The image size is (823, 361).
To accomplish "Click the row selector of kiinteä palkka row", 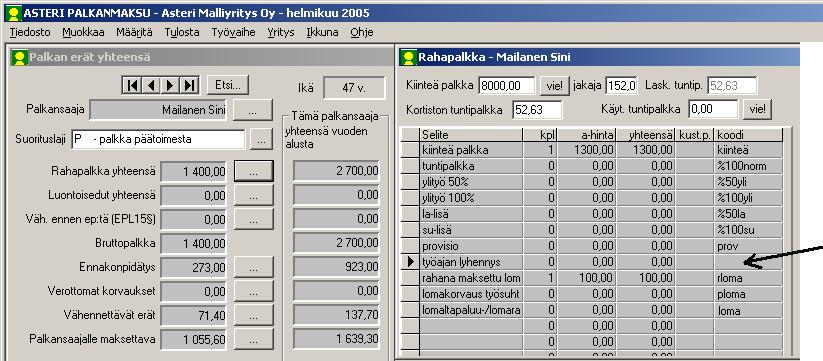I will [410, 150].
